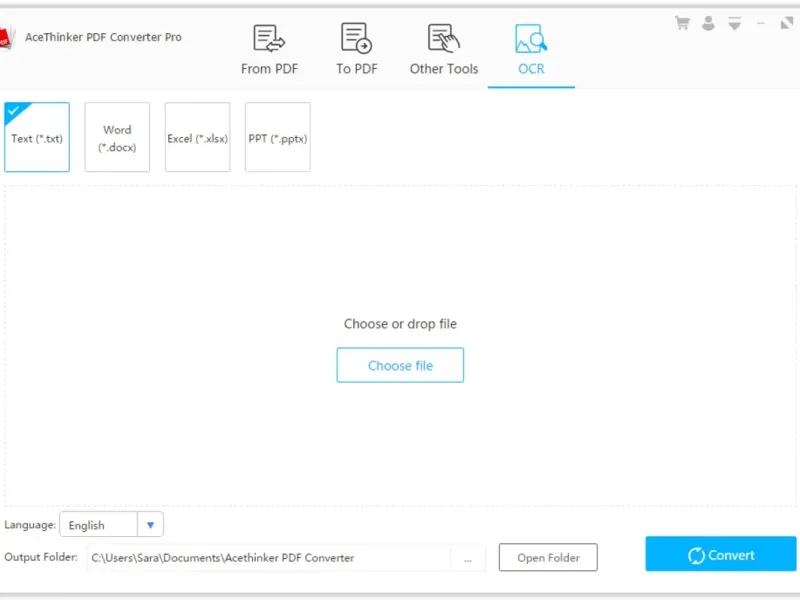
Task: Maximize the converter window
Action: [x=787, y=23]
